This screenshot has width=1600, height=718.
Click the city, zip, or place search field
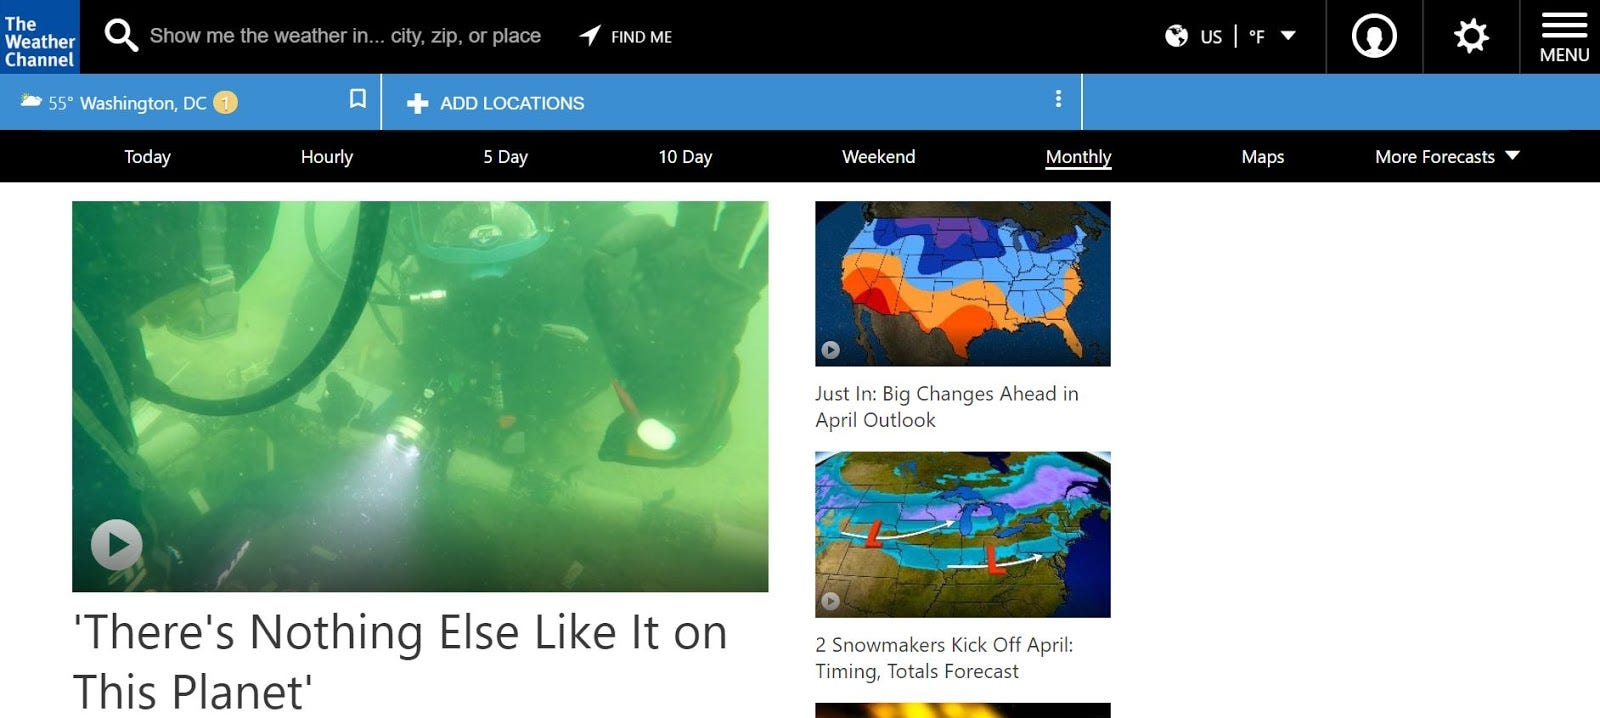[x=345, y=36]
